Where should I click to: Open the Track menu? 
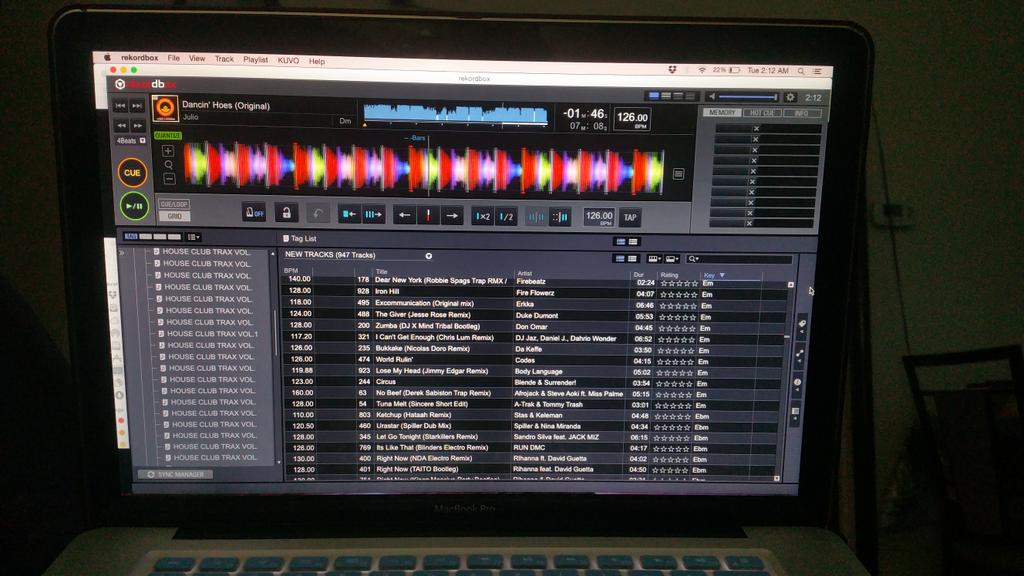click(224, 59)
